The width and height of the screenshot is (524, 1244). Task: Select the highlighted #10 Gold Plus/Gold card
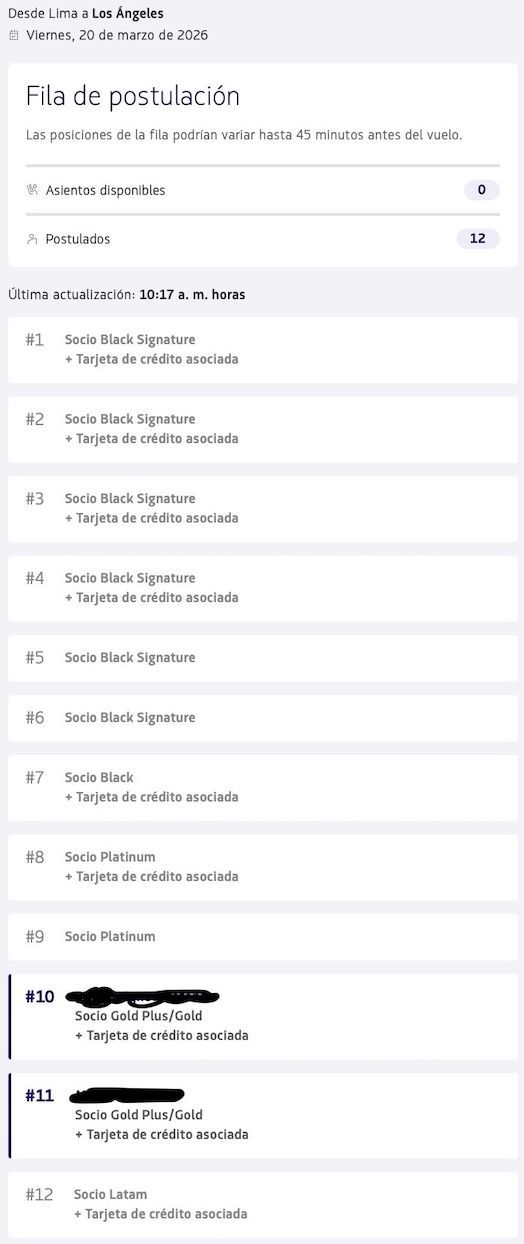point(263,1016)
